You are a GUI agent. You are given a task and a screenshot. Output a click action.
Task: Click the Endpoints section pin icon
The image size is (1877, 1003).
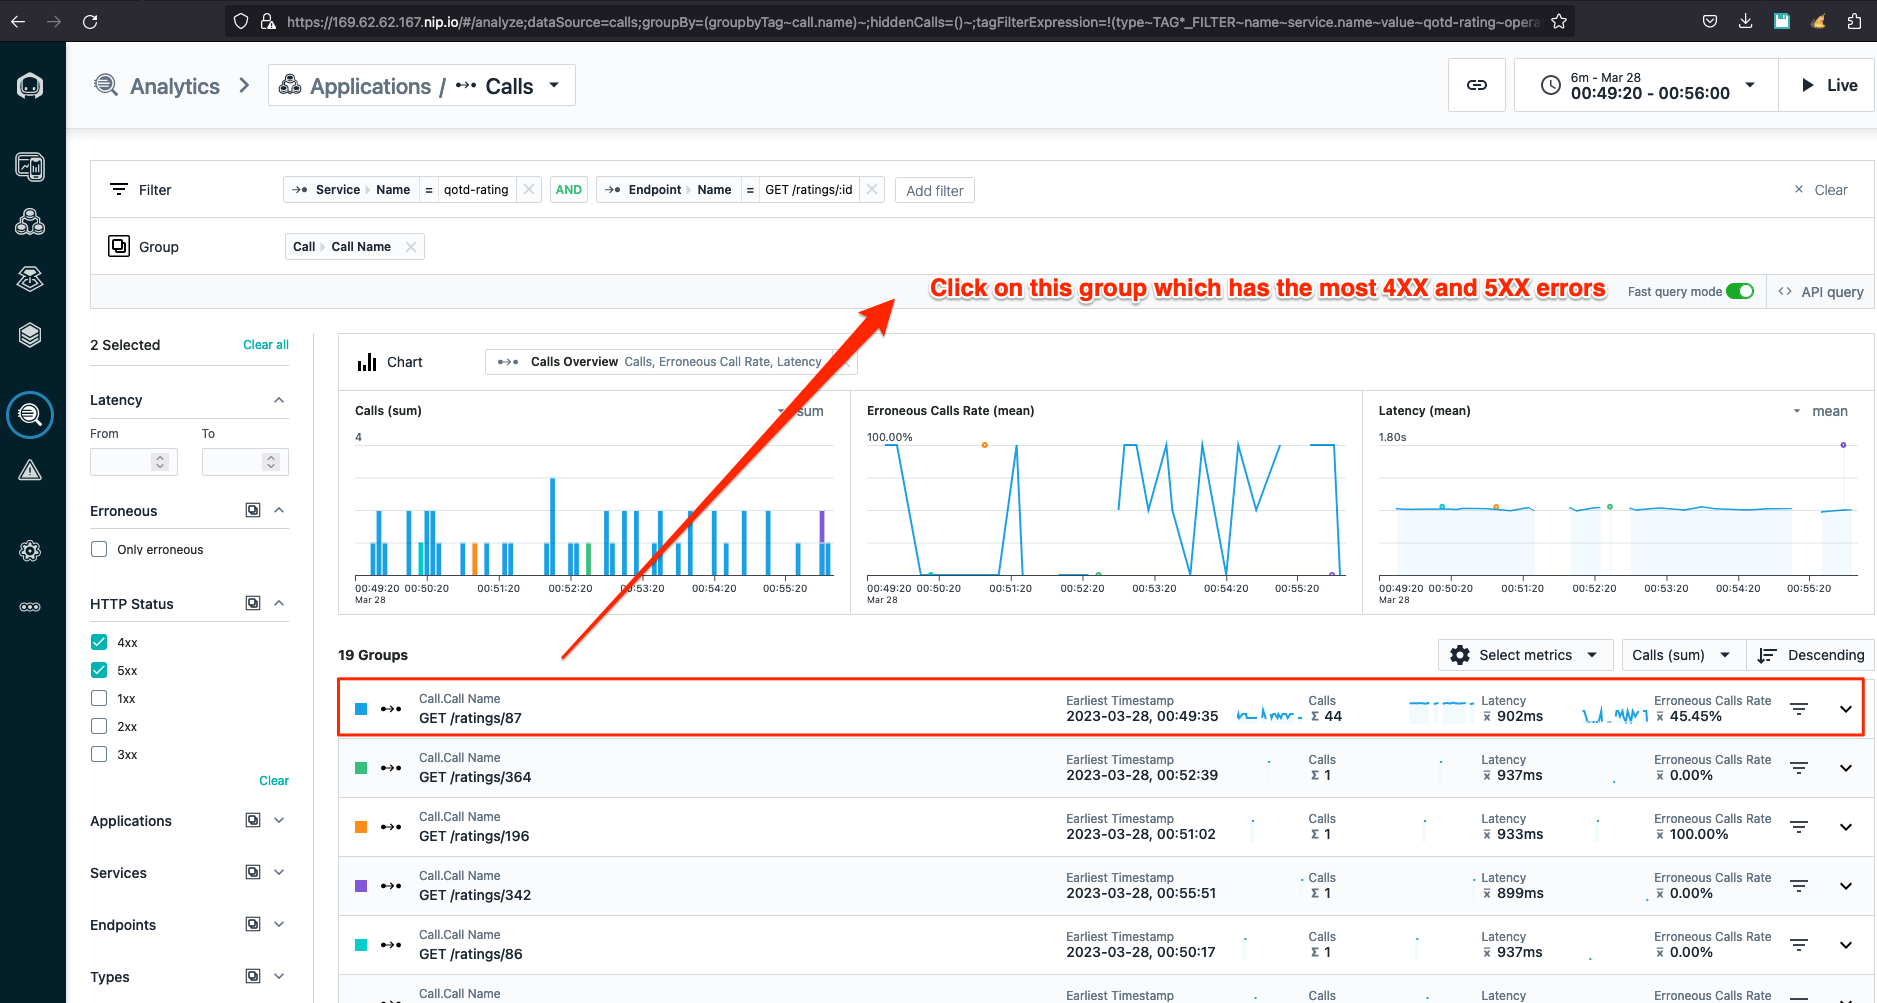coord(253,924)
